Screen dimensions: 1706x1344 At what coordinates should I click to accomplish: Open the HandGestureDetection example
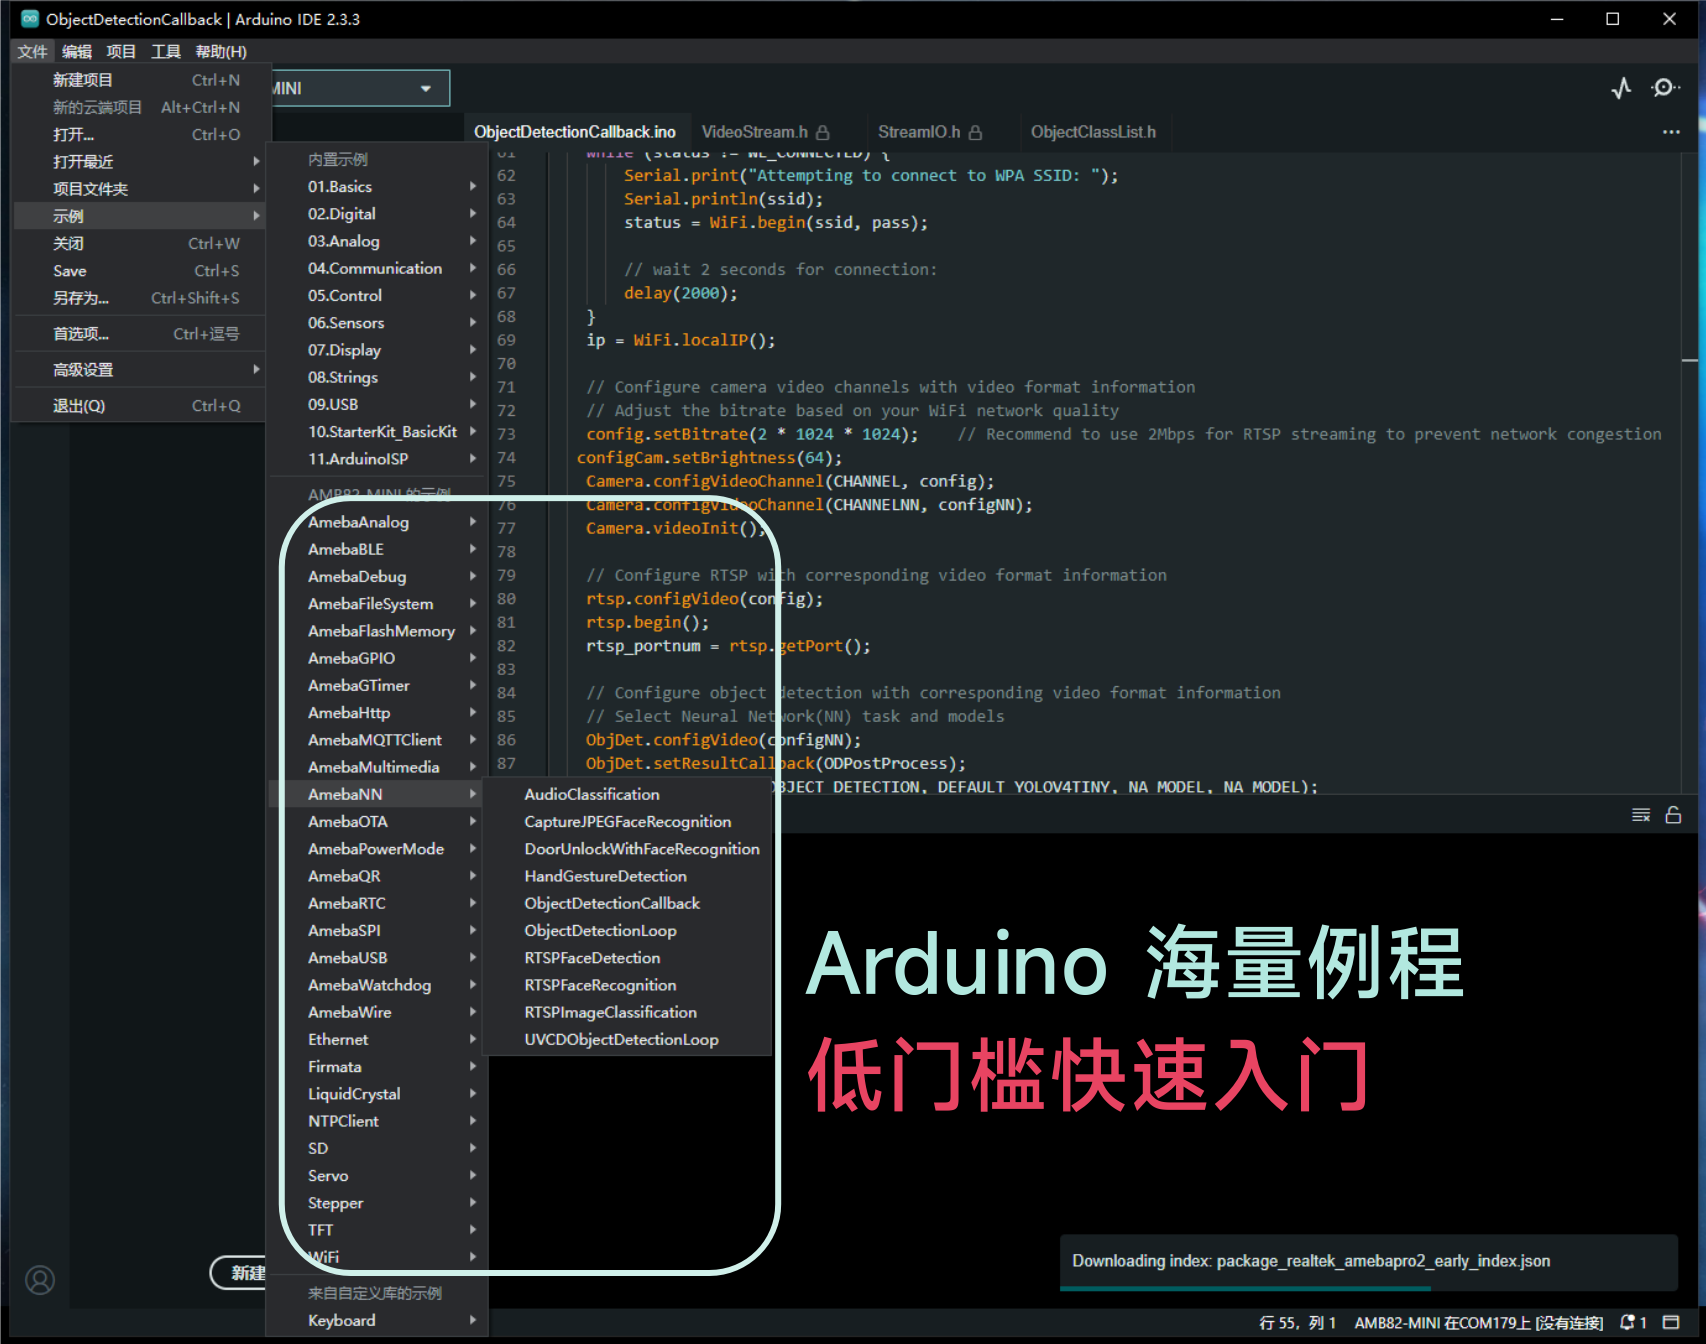point(627,876)
